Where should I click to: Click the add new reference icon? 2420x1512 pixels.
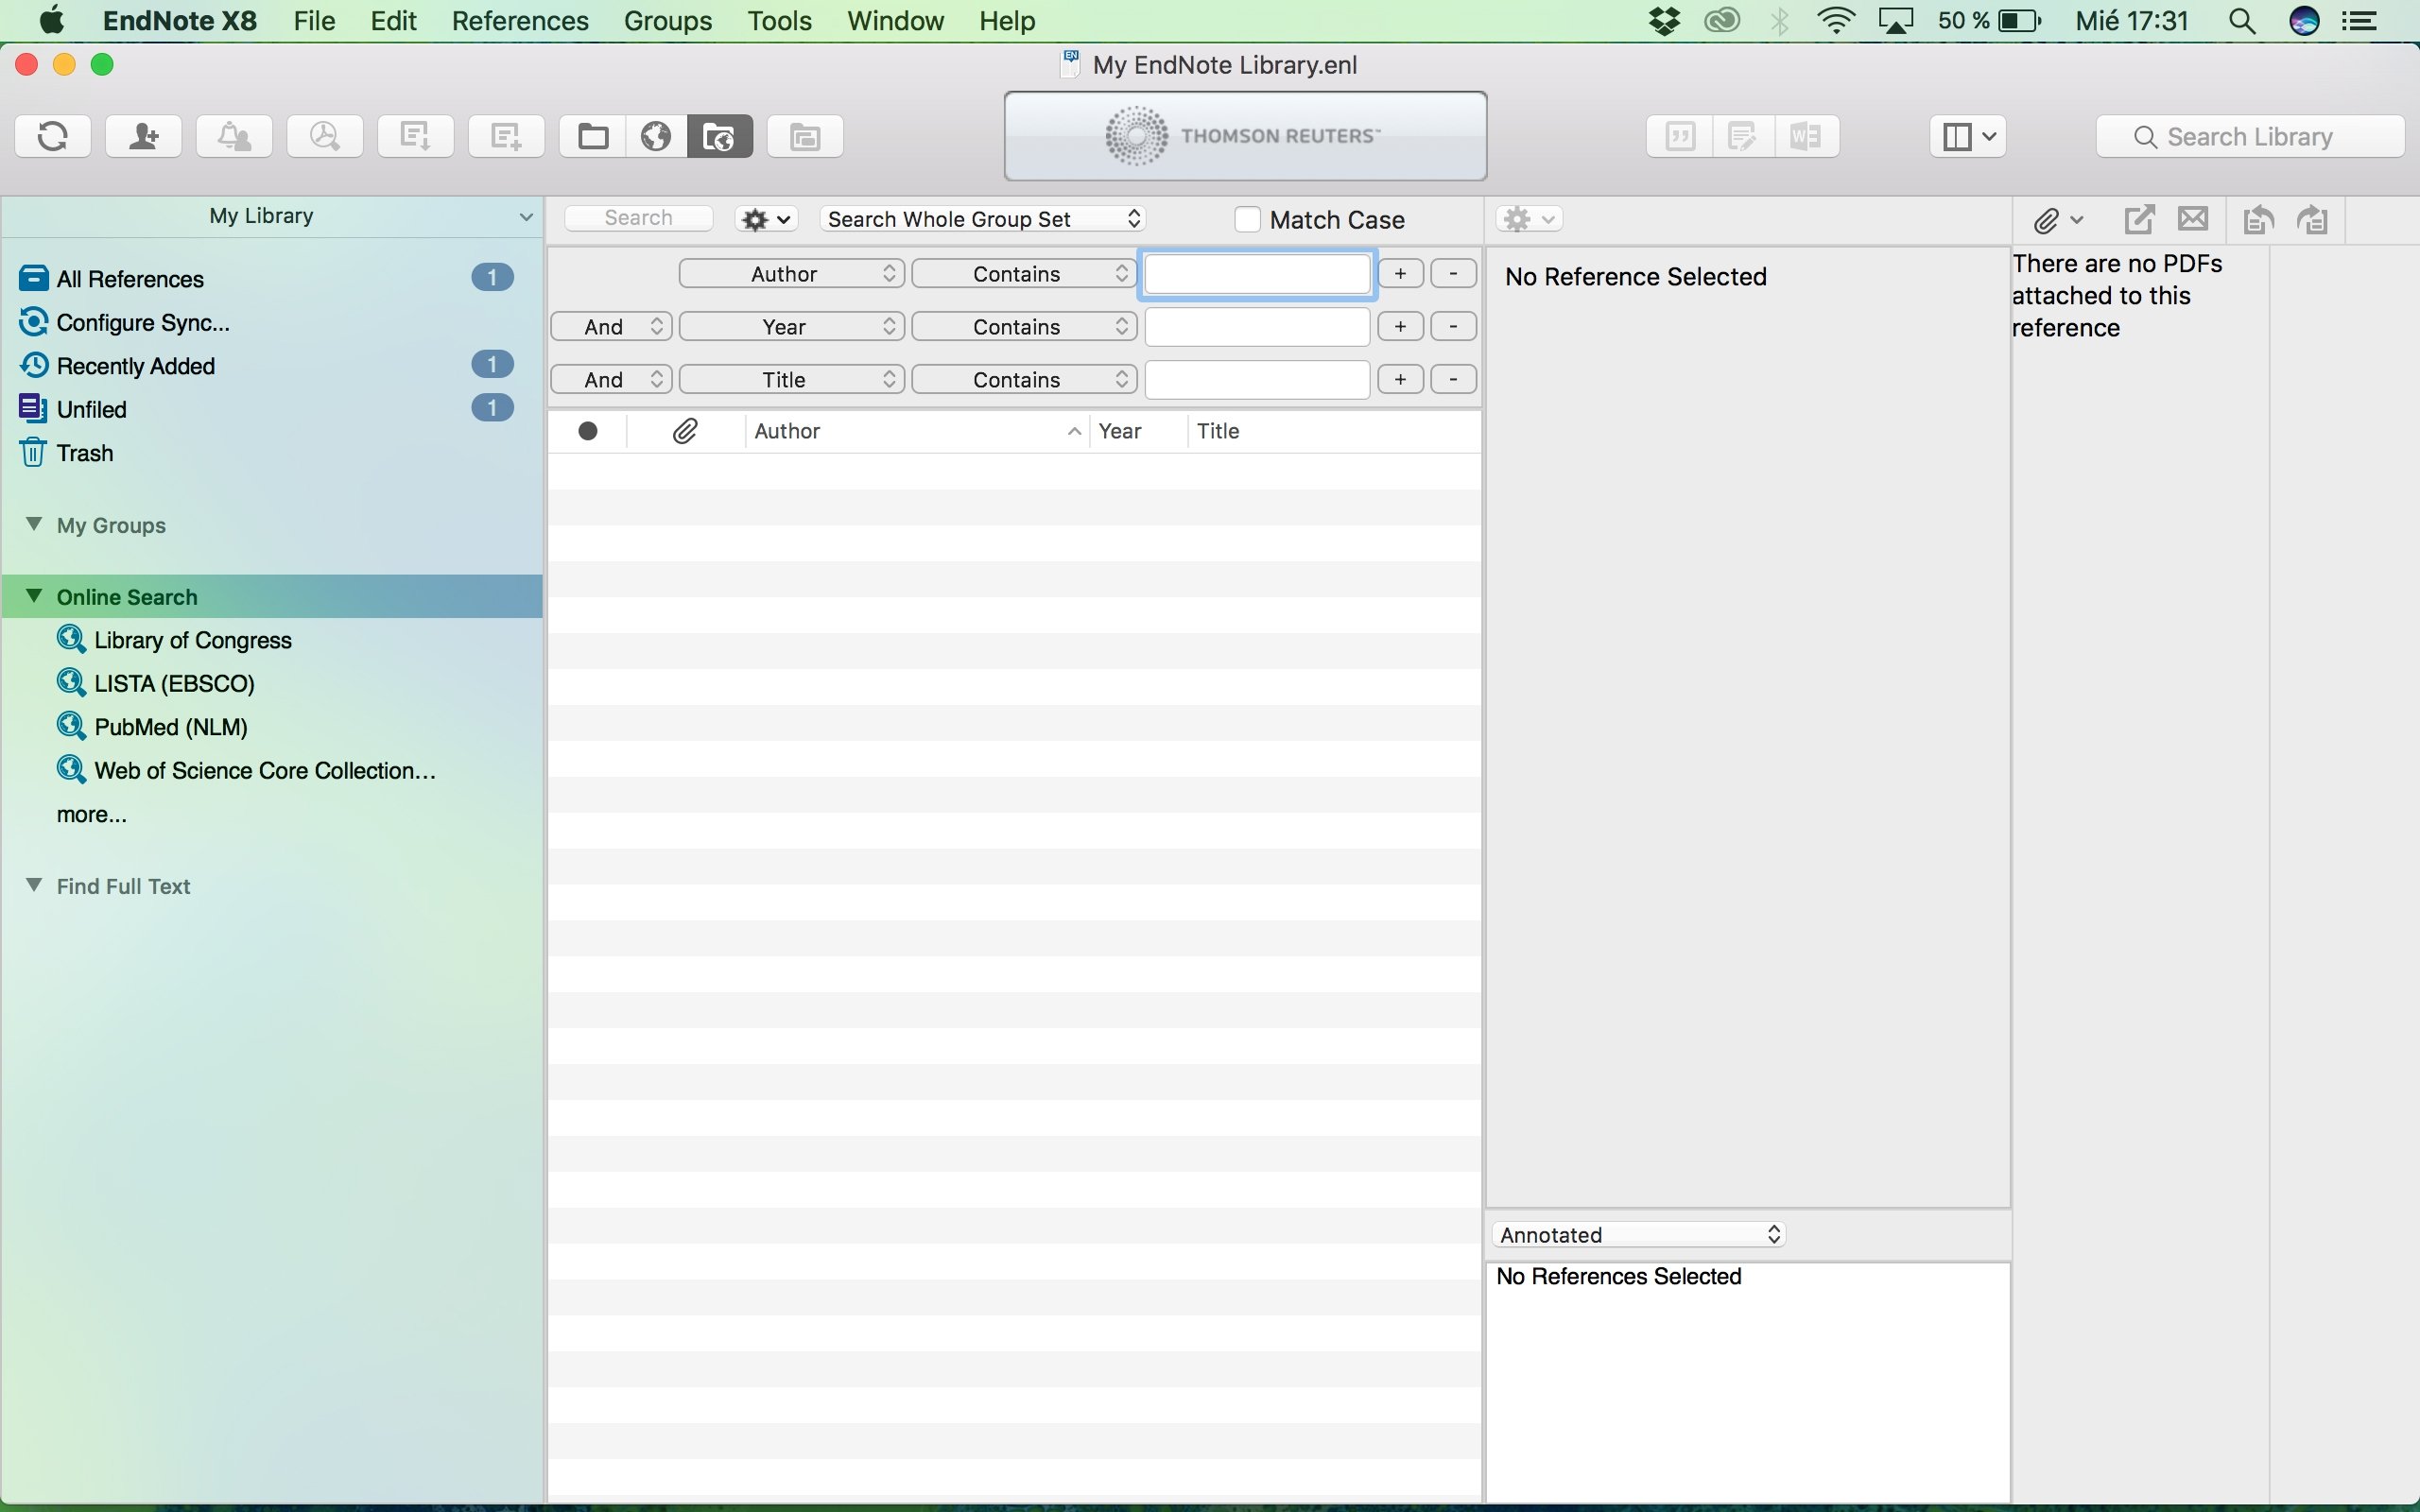pyautogui.click(x=502, y=136)
